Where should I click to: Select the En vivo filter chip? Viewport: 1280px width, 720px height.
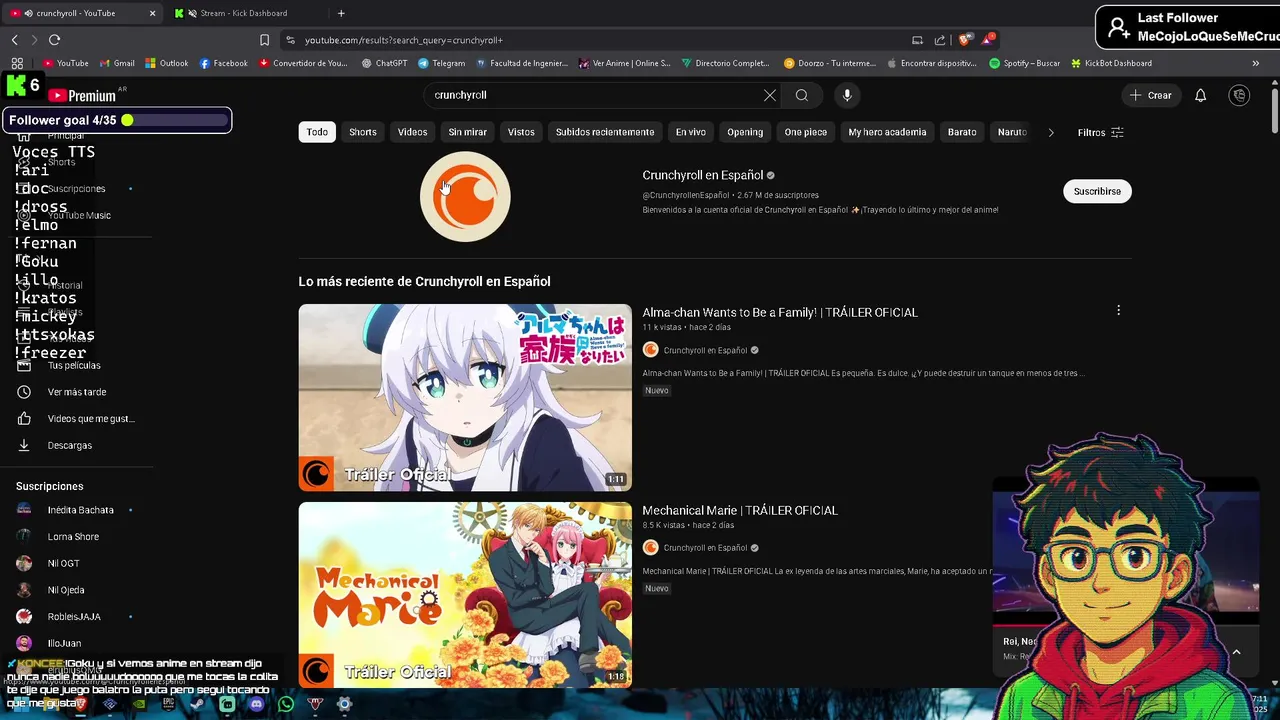pos(690,132)
